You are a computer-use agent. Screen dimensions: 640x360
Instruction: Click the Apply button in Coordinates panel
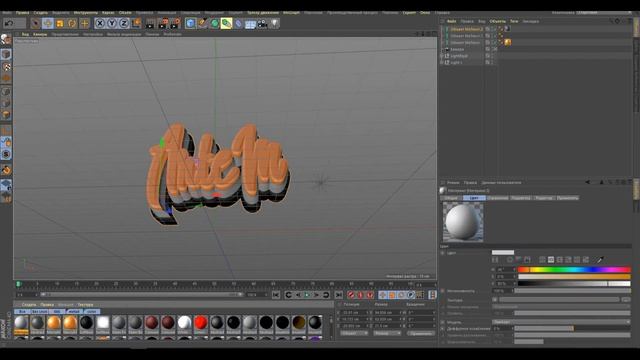[421, 333]
